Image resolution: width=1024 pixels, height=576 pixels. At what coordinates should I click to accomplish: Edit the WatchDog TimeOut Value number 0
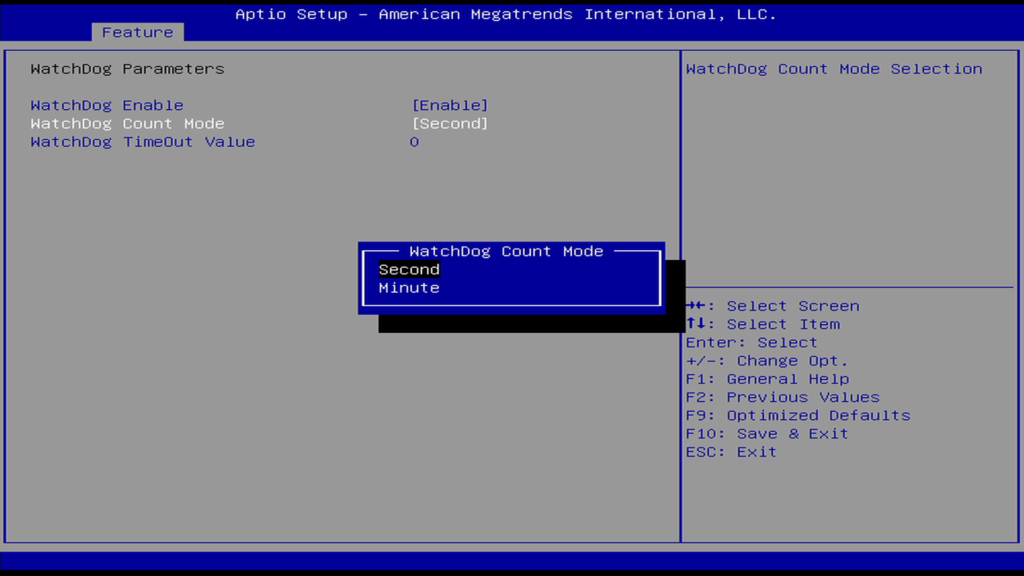[x=414, y=142]
